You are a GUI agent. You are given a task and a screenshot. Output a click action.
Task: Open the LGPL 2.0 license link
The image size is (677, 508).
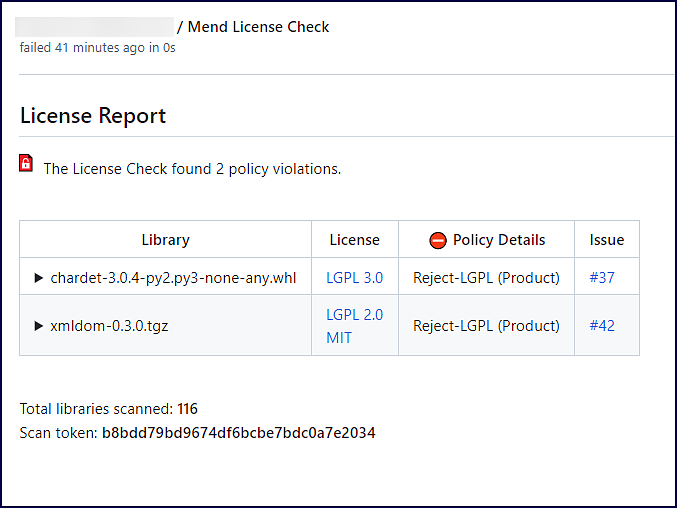pyautogui.click(x=354, y=314)
